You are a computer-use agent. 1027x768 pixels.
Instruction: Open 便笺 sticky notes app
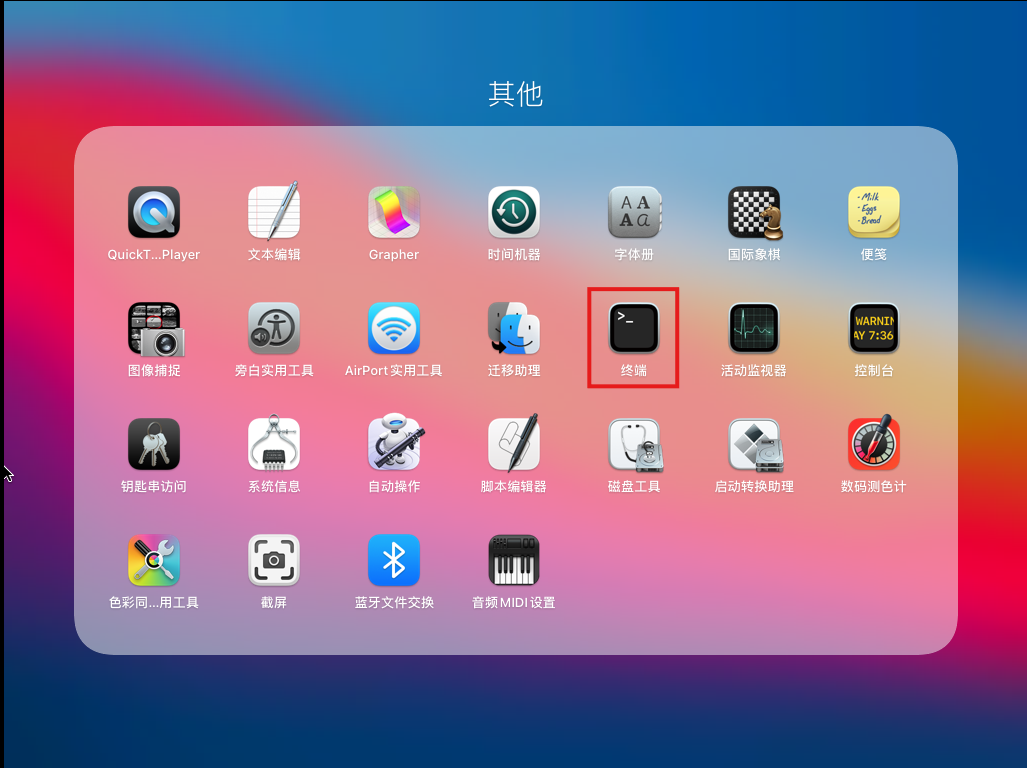tap(874, 212)
